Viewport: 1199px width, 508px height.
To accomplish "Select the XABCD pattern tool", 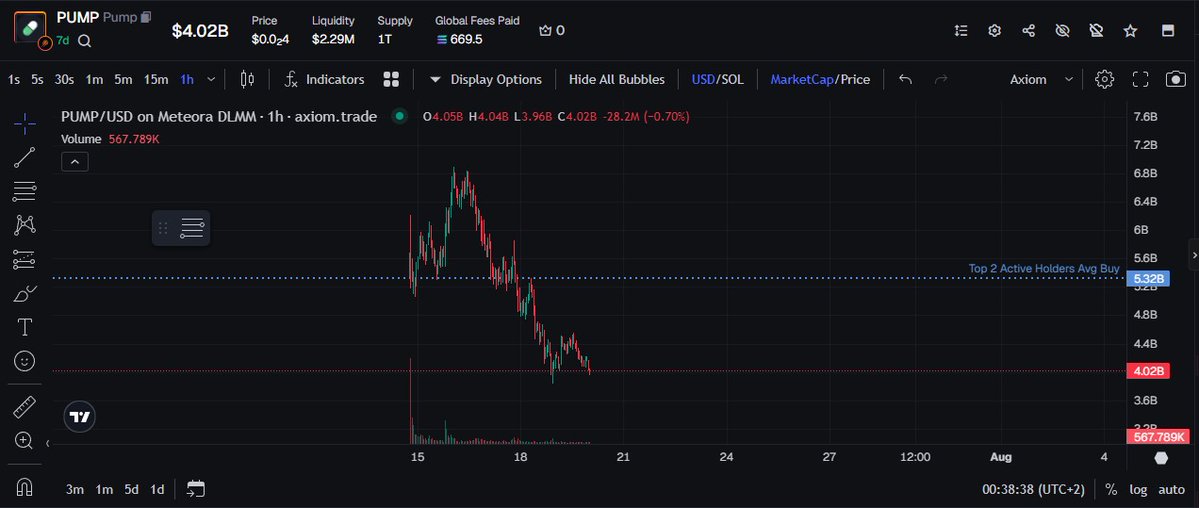I will pyautogui.click(x=24, y=225).
